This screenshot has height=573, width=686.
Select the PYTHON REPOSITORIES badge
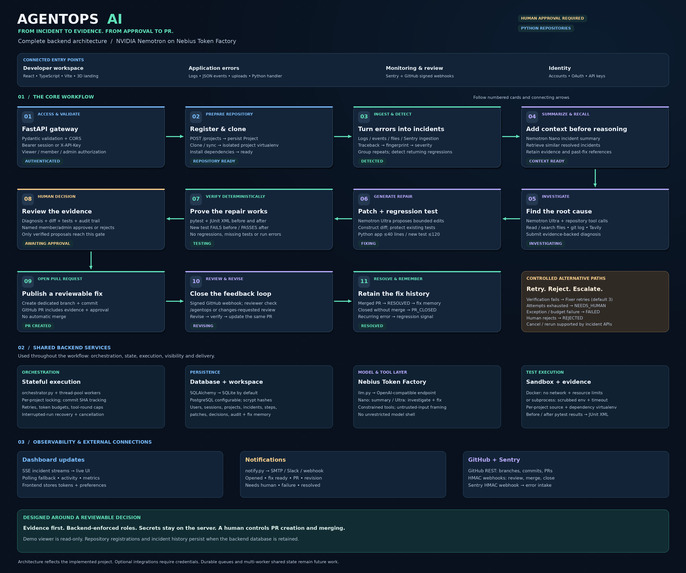[546, 28]
